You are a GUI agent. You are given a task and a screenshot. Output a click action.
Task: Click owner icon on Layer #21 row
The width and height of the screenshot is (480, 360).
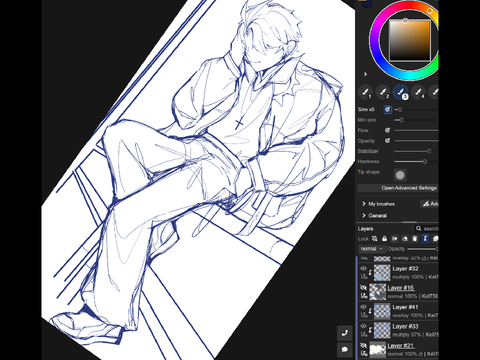(x=364, y=354)
